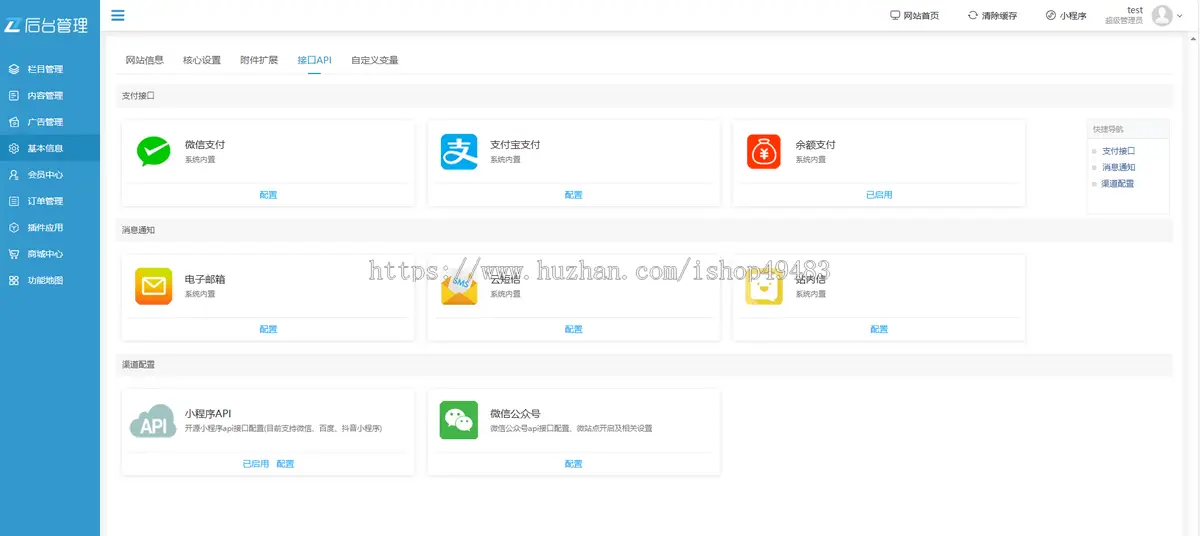
Task: Click the 微信支付 card title
Action: [x=205, y=145]
